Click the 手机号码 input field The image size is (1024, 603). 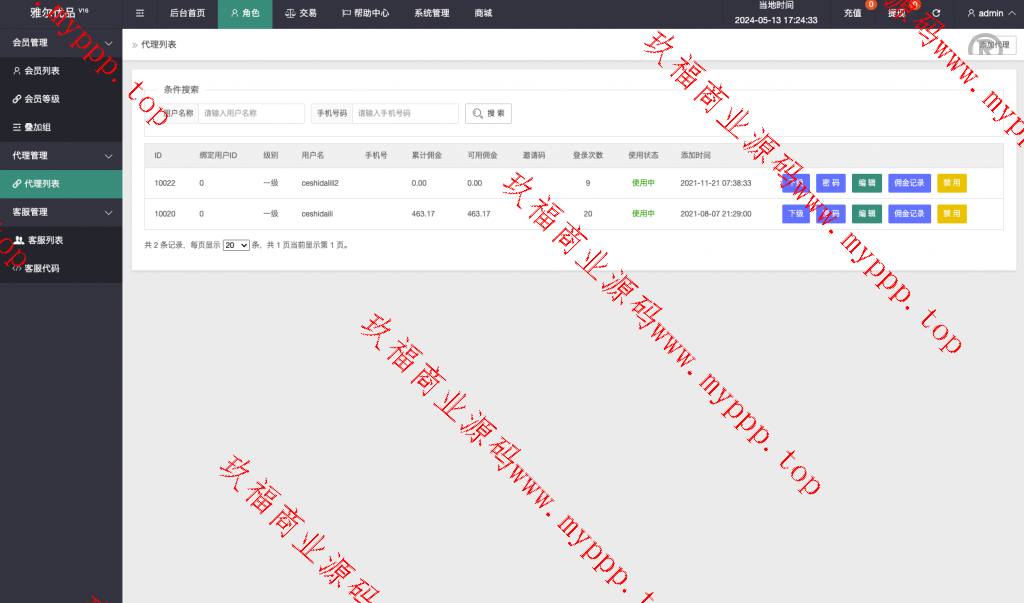(x=405, y=114)
